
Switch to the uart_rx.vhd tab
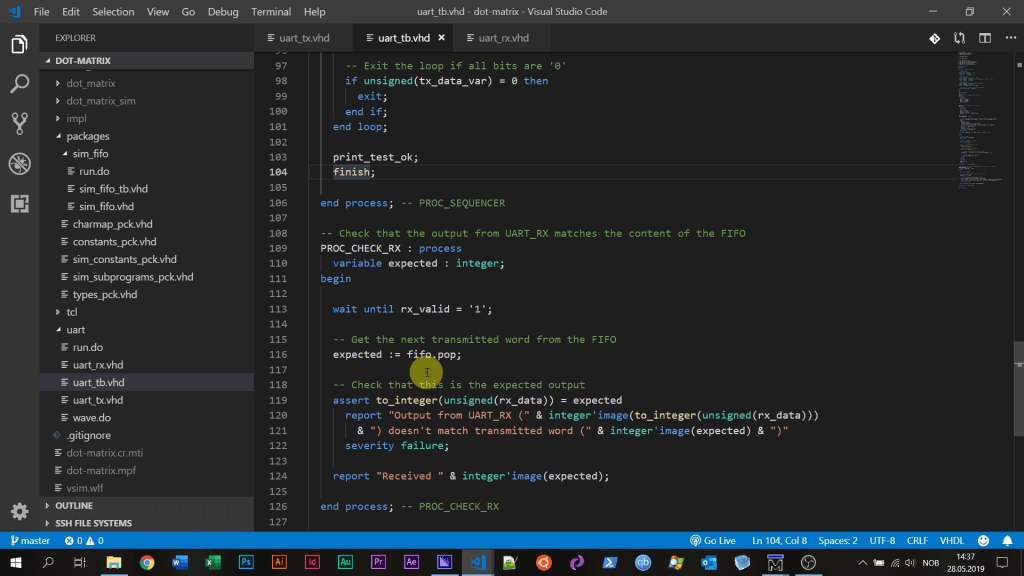tap(503, 36)
